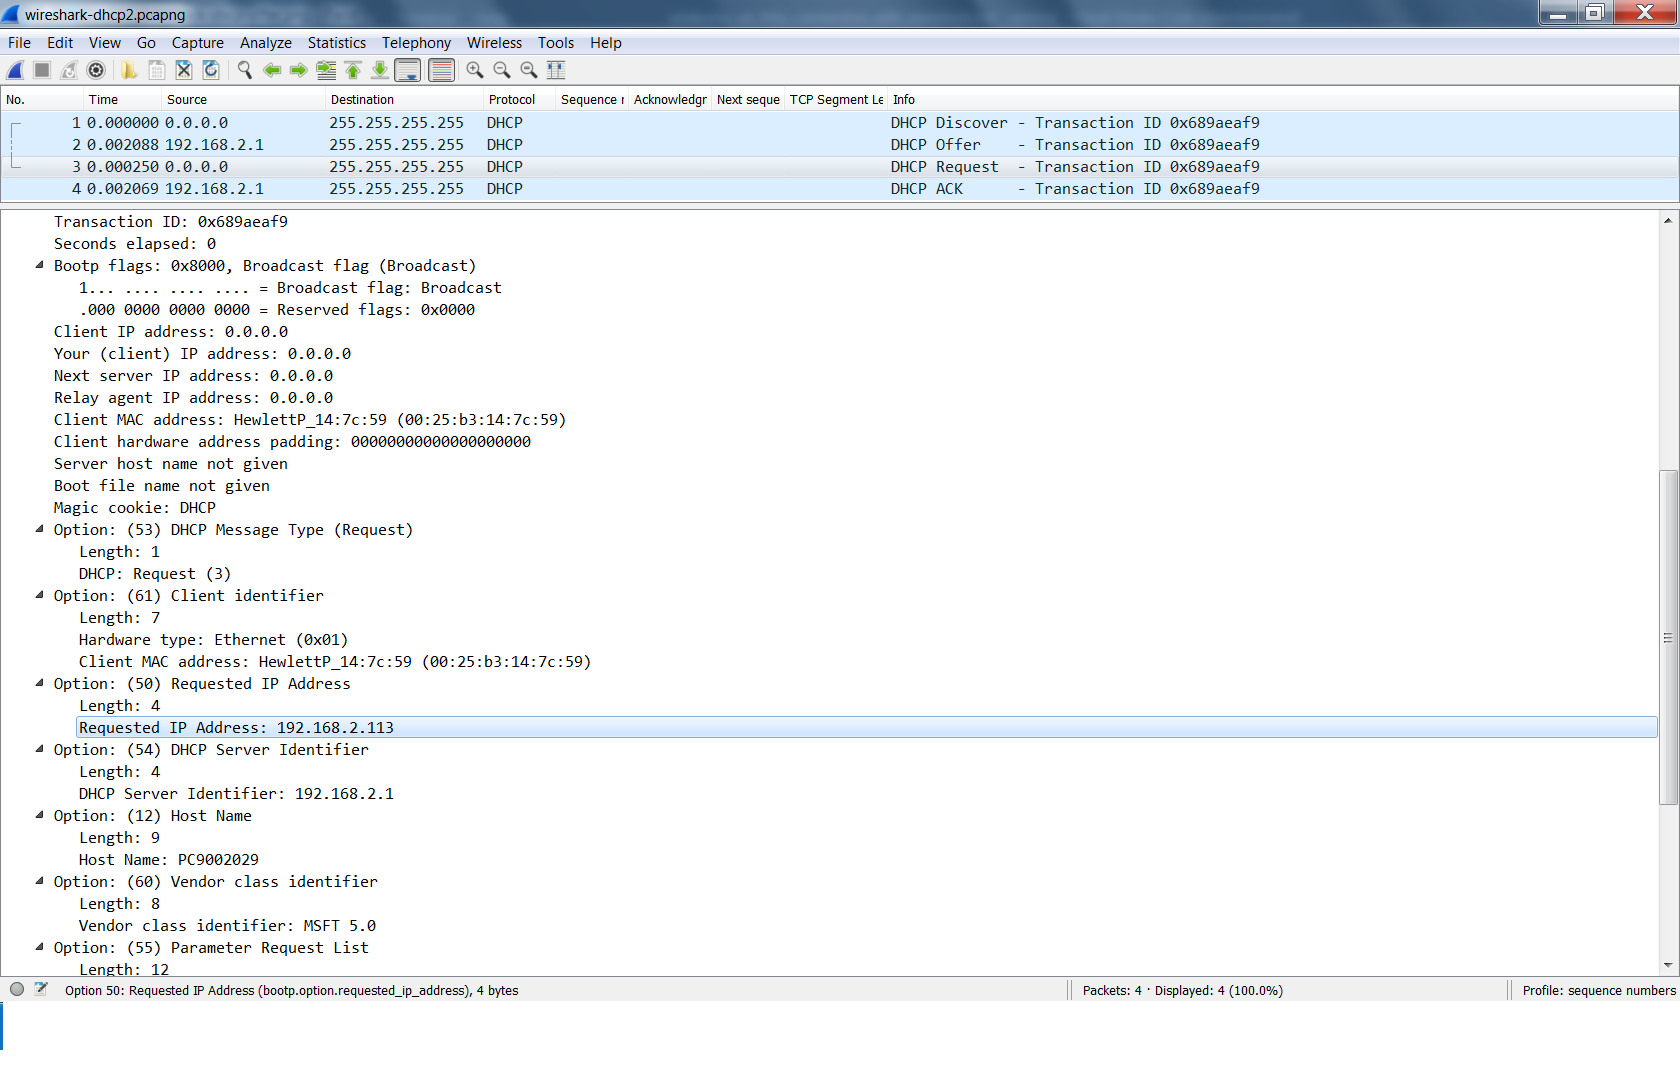Zoom in on the packet list
The height and width of the screenshot is (1074, 1680).
pos(475,70)
